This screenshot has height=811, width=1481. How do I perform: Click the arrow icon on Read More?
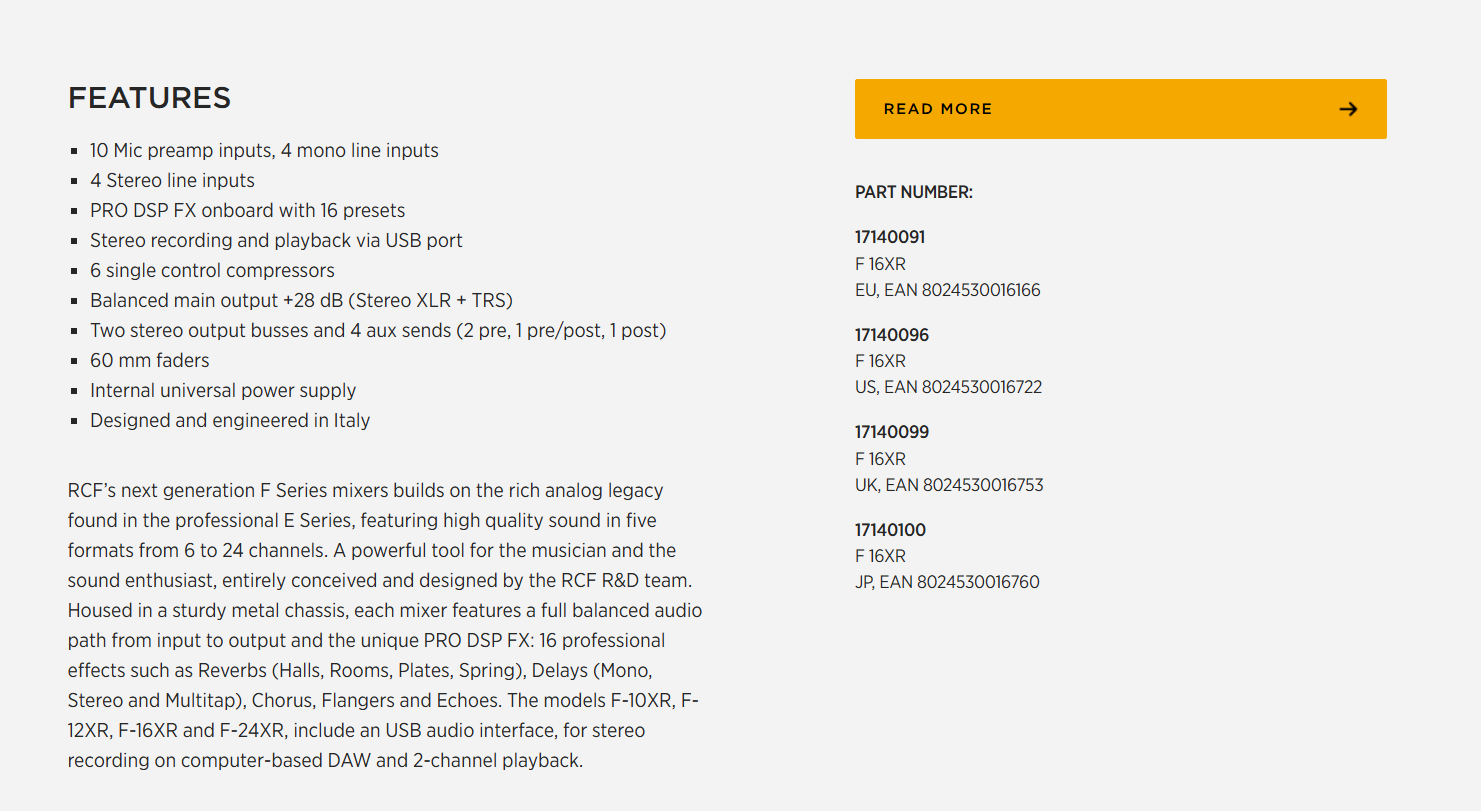[x=1348, y=109]
